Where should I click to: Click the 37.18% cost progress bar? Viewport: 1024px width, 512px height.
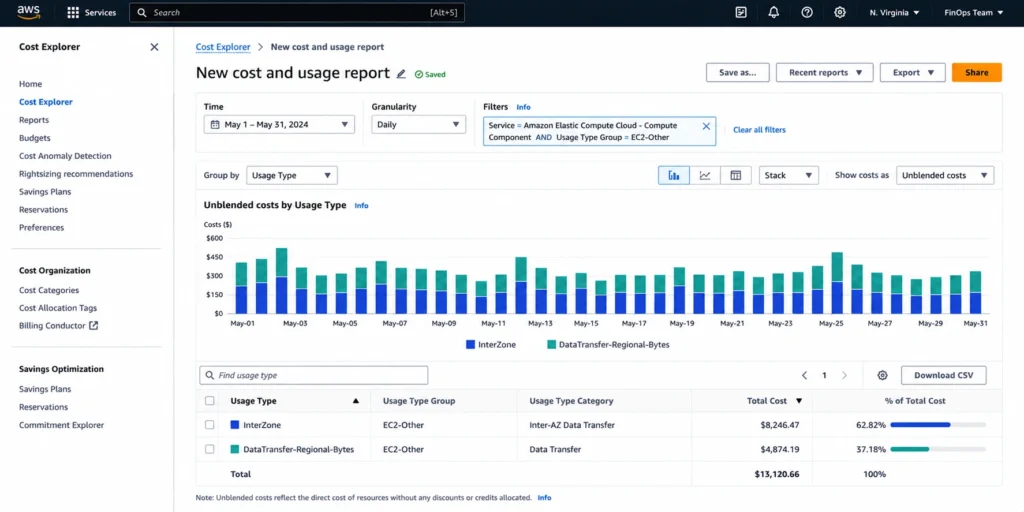click(938, 449)
